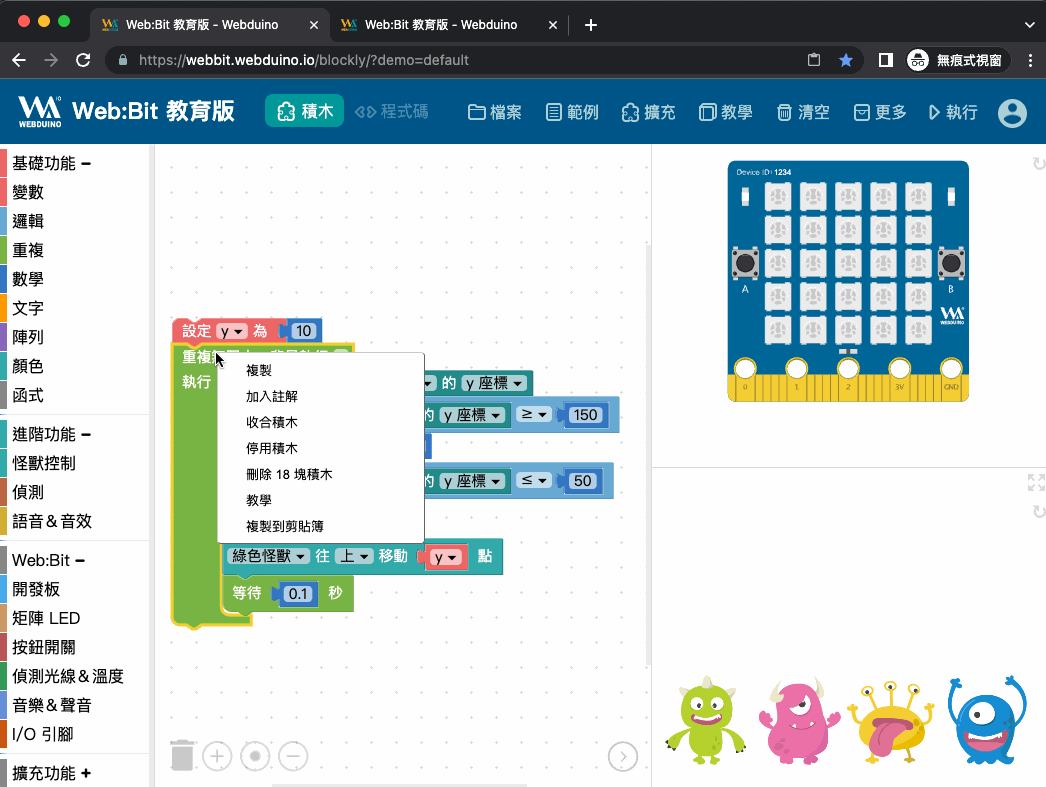
Task: Expand the 擴充功能 category section
Action: pyautogui.click(x=86, y=773)
